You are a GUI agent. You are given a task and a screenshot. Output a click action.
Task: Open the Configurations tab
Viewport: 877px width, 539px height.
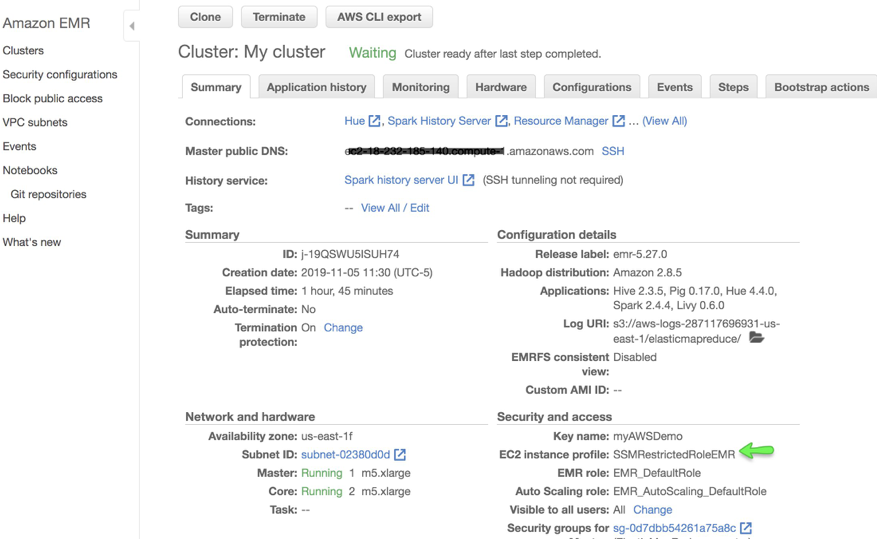pyautogui.click(x=592, y=87)
